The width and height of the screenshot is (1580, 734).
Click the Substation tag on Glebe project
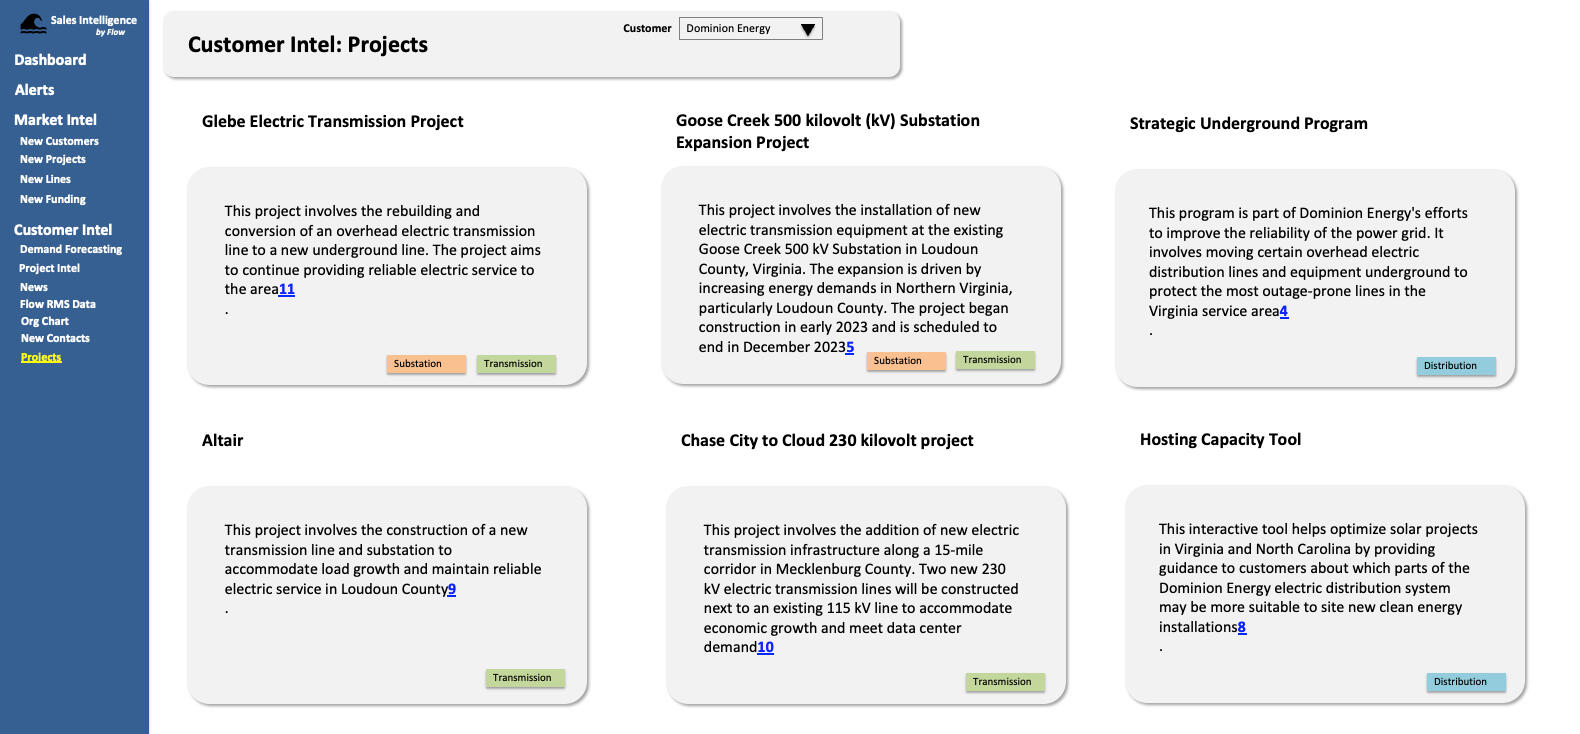[426, 364]
